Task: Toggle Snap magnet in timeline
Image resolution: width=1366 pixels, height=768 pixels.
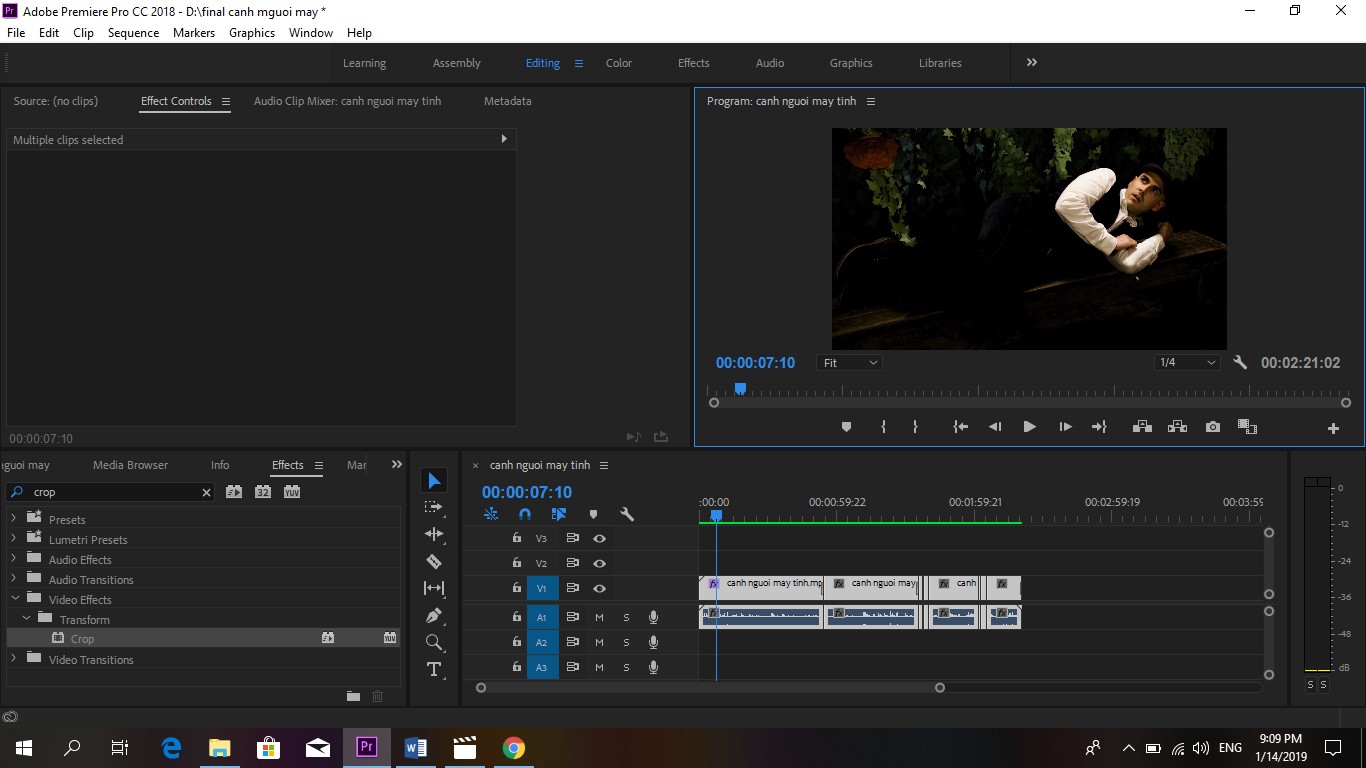Action: [x=525, y=514]
